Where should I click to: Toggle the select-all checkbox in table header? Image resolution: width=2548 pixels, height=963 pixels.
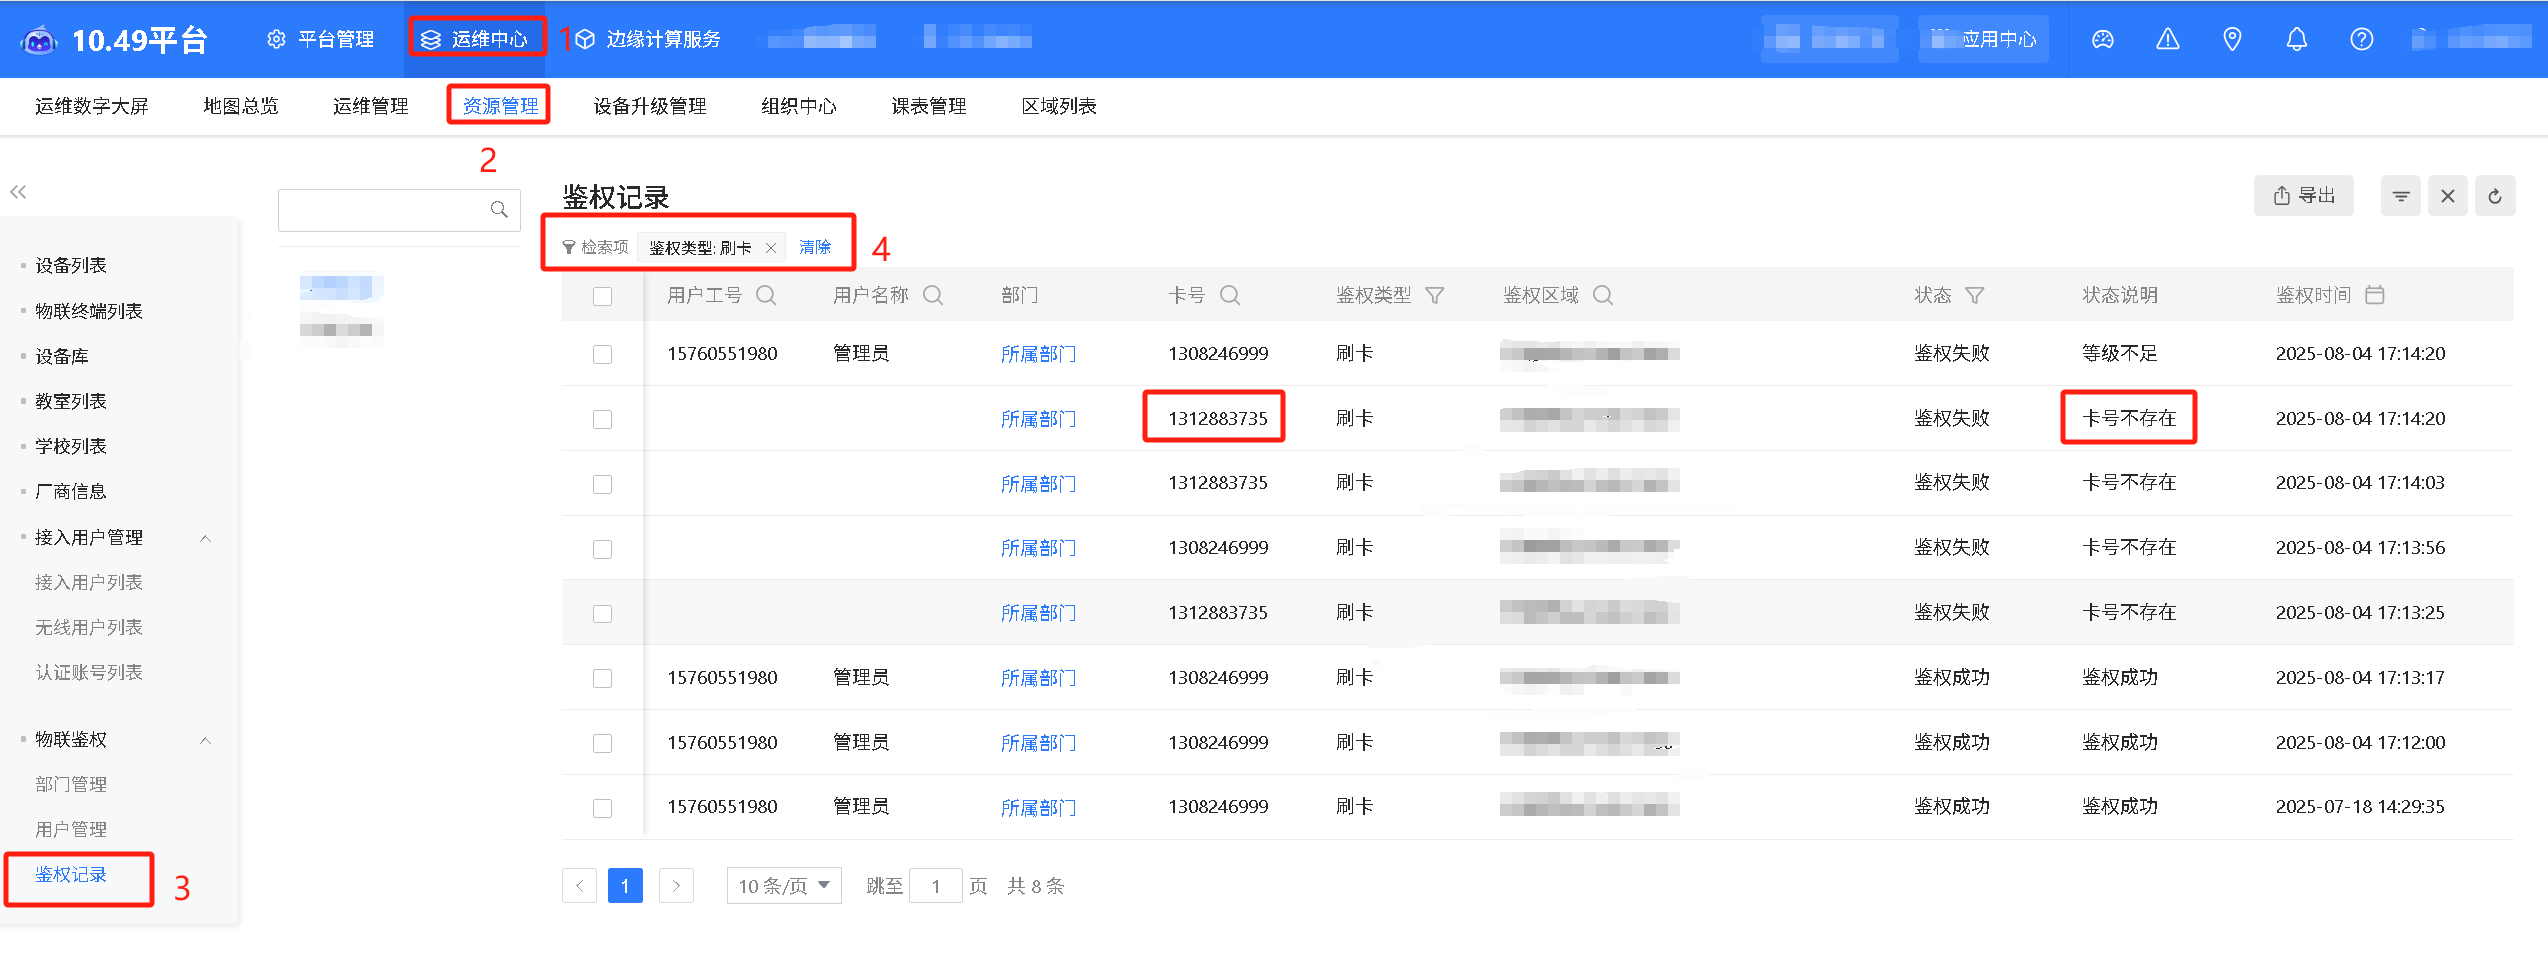602,296
